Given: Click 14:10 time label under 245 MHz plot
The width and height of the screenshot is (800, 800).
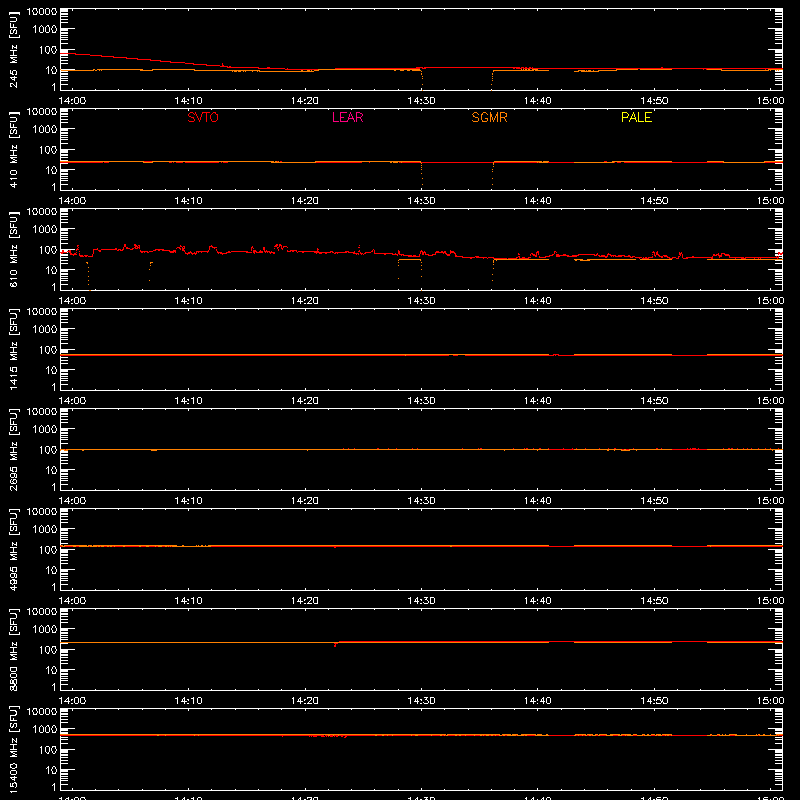Looking at the screenshot, I should point(188,101).
